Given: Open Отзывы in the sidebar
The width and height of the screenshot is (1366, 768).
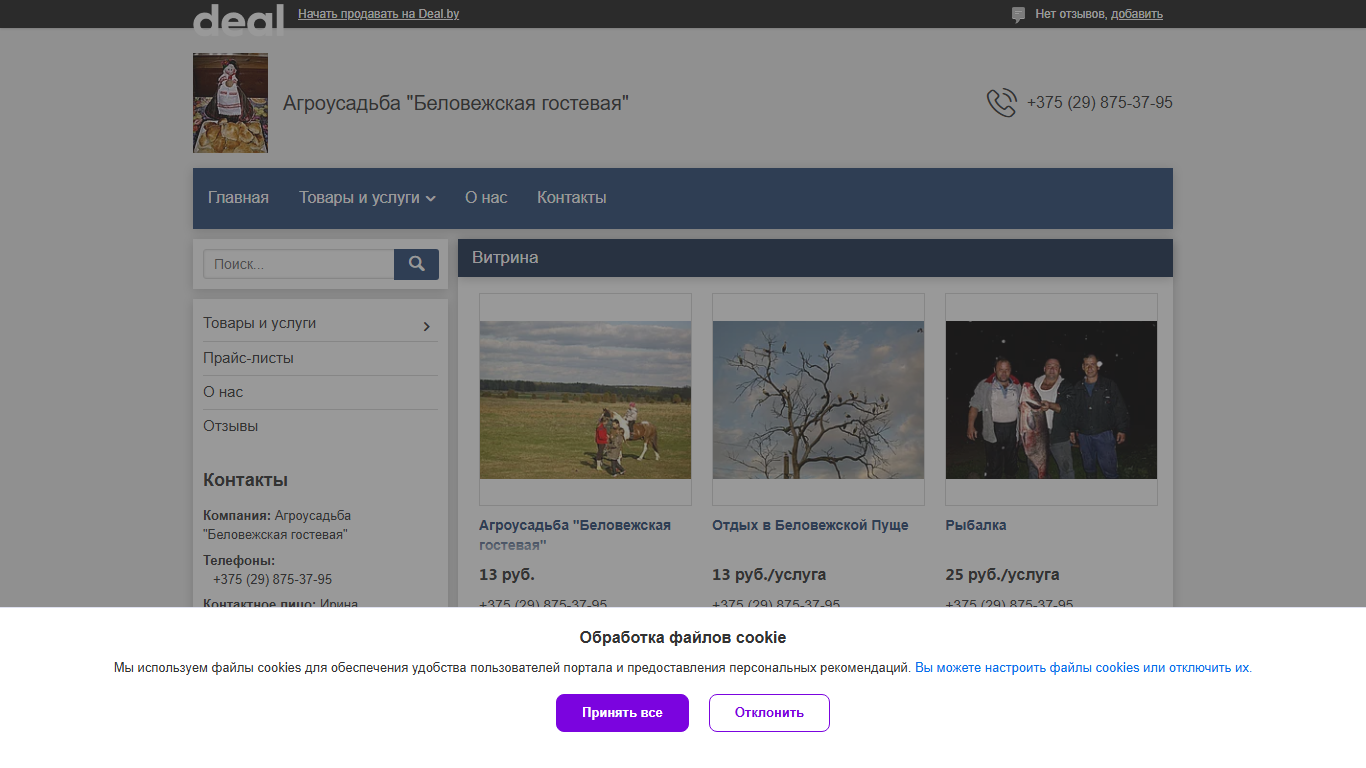Looking at the screenshot, I should (x=230, y=426).
